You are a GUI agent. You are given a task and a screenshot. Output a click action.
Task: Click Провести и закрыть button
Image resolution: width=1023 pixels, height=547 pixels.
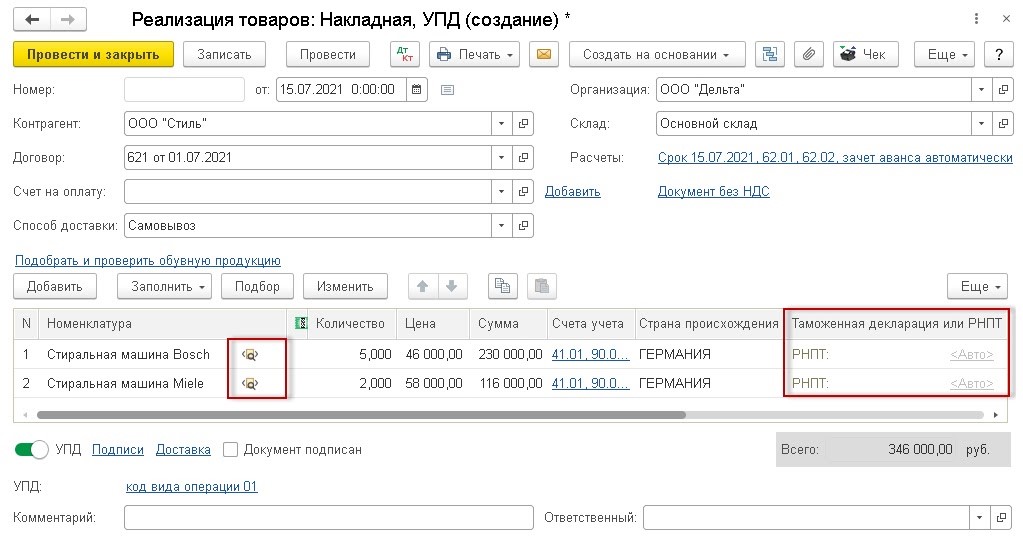click(93, 54)
